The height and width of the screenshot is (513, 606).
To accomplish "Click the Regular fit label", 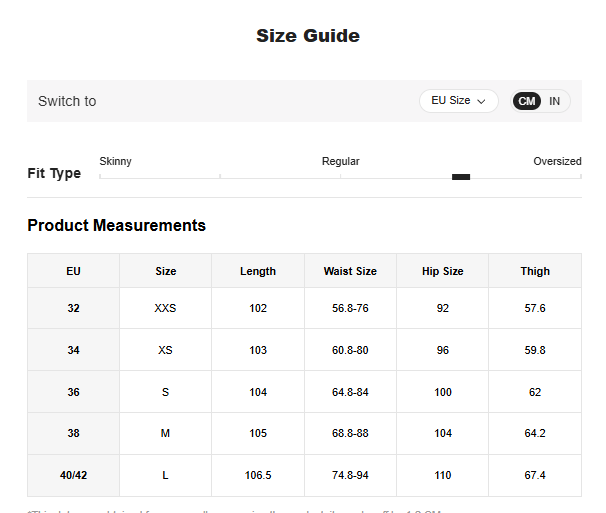I will [340, 161].
